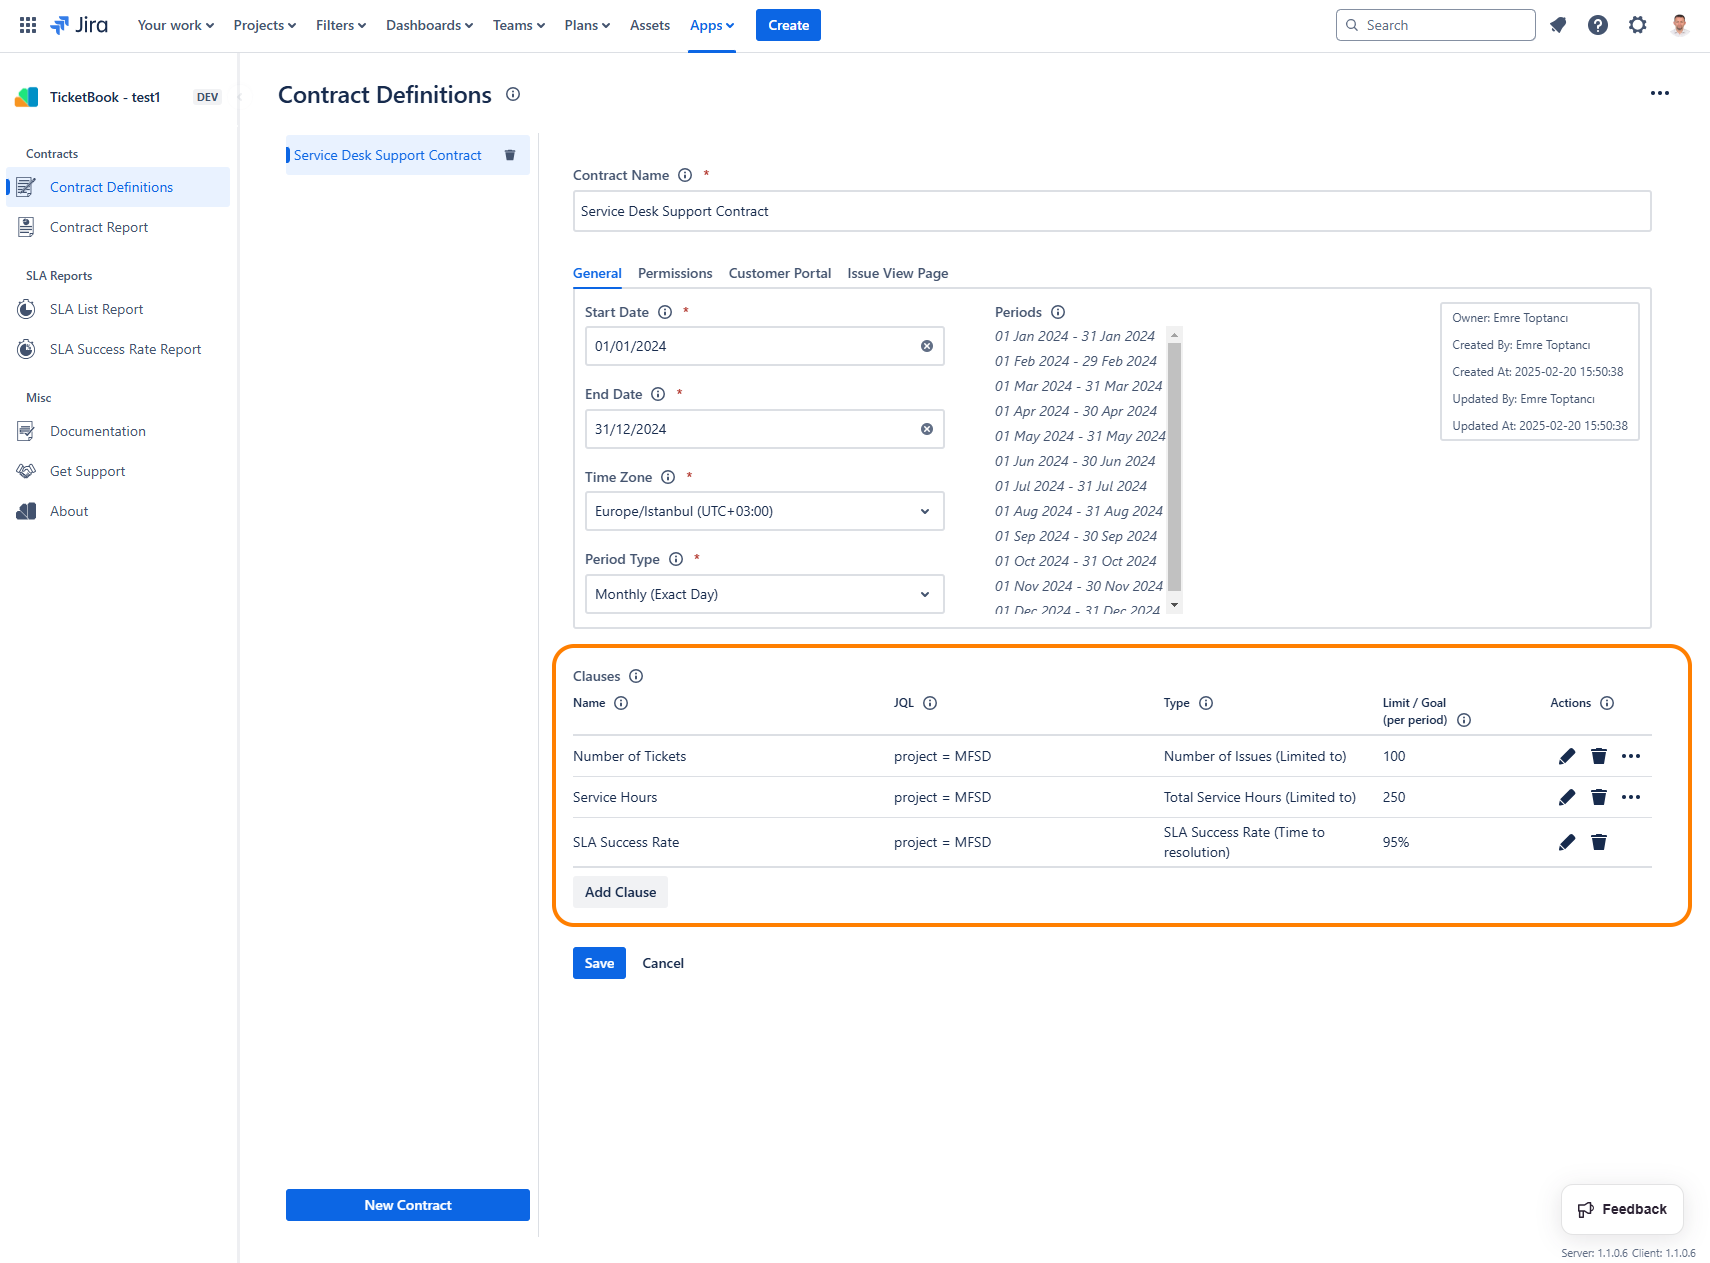
Task: Switch to the Permissions tab
Action: (675, 273)
